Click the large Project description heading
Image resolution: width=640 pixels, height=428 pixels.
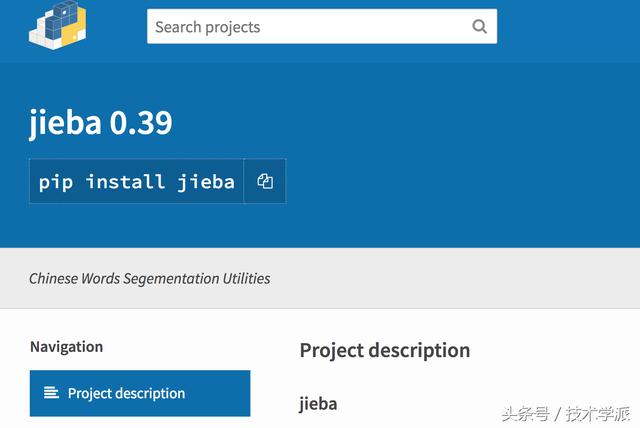pos(385,350)
